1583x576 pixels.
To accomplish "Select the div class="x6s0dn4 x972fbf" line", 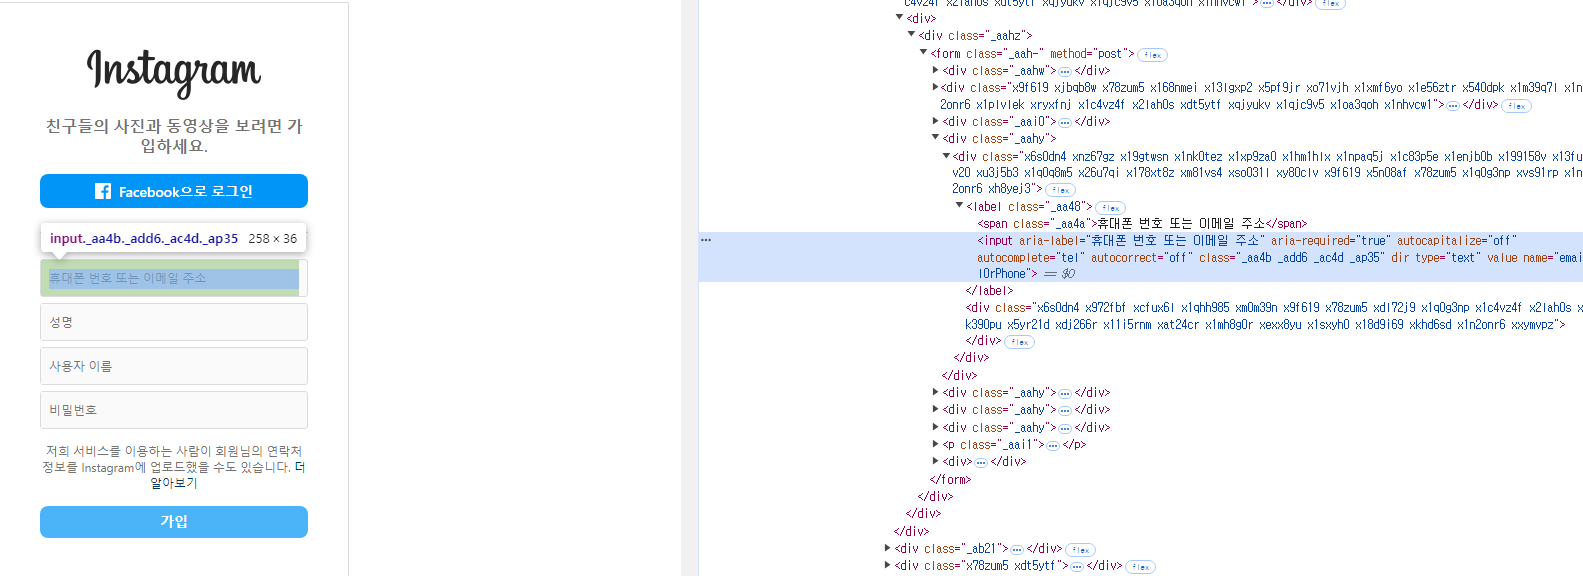I will 1273,316.
